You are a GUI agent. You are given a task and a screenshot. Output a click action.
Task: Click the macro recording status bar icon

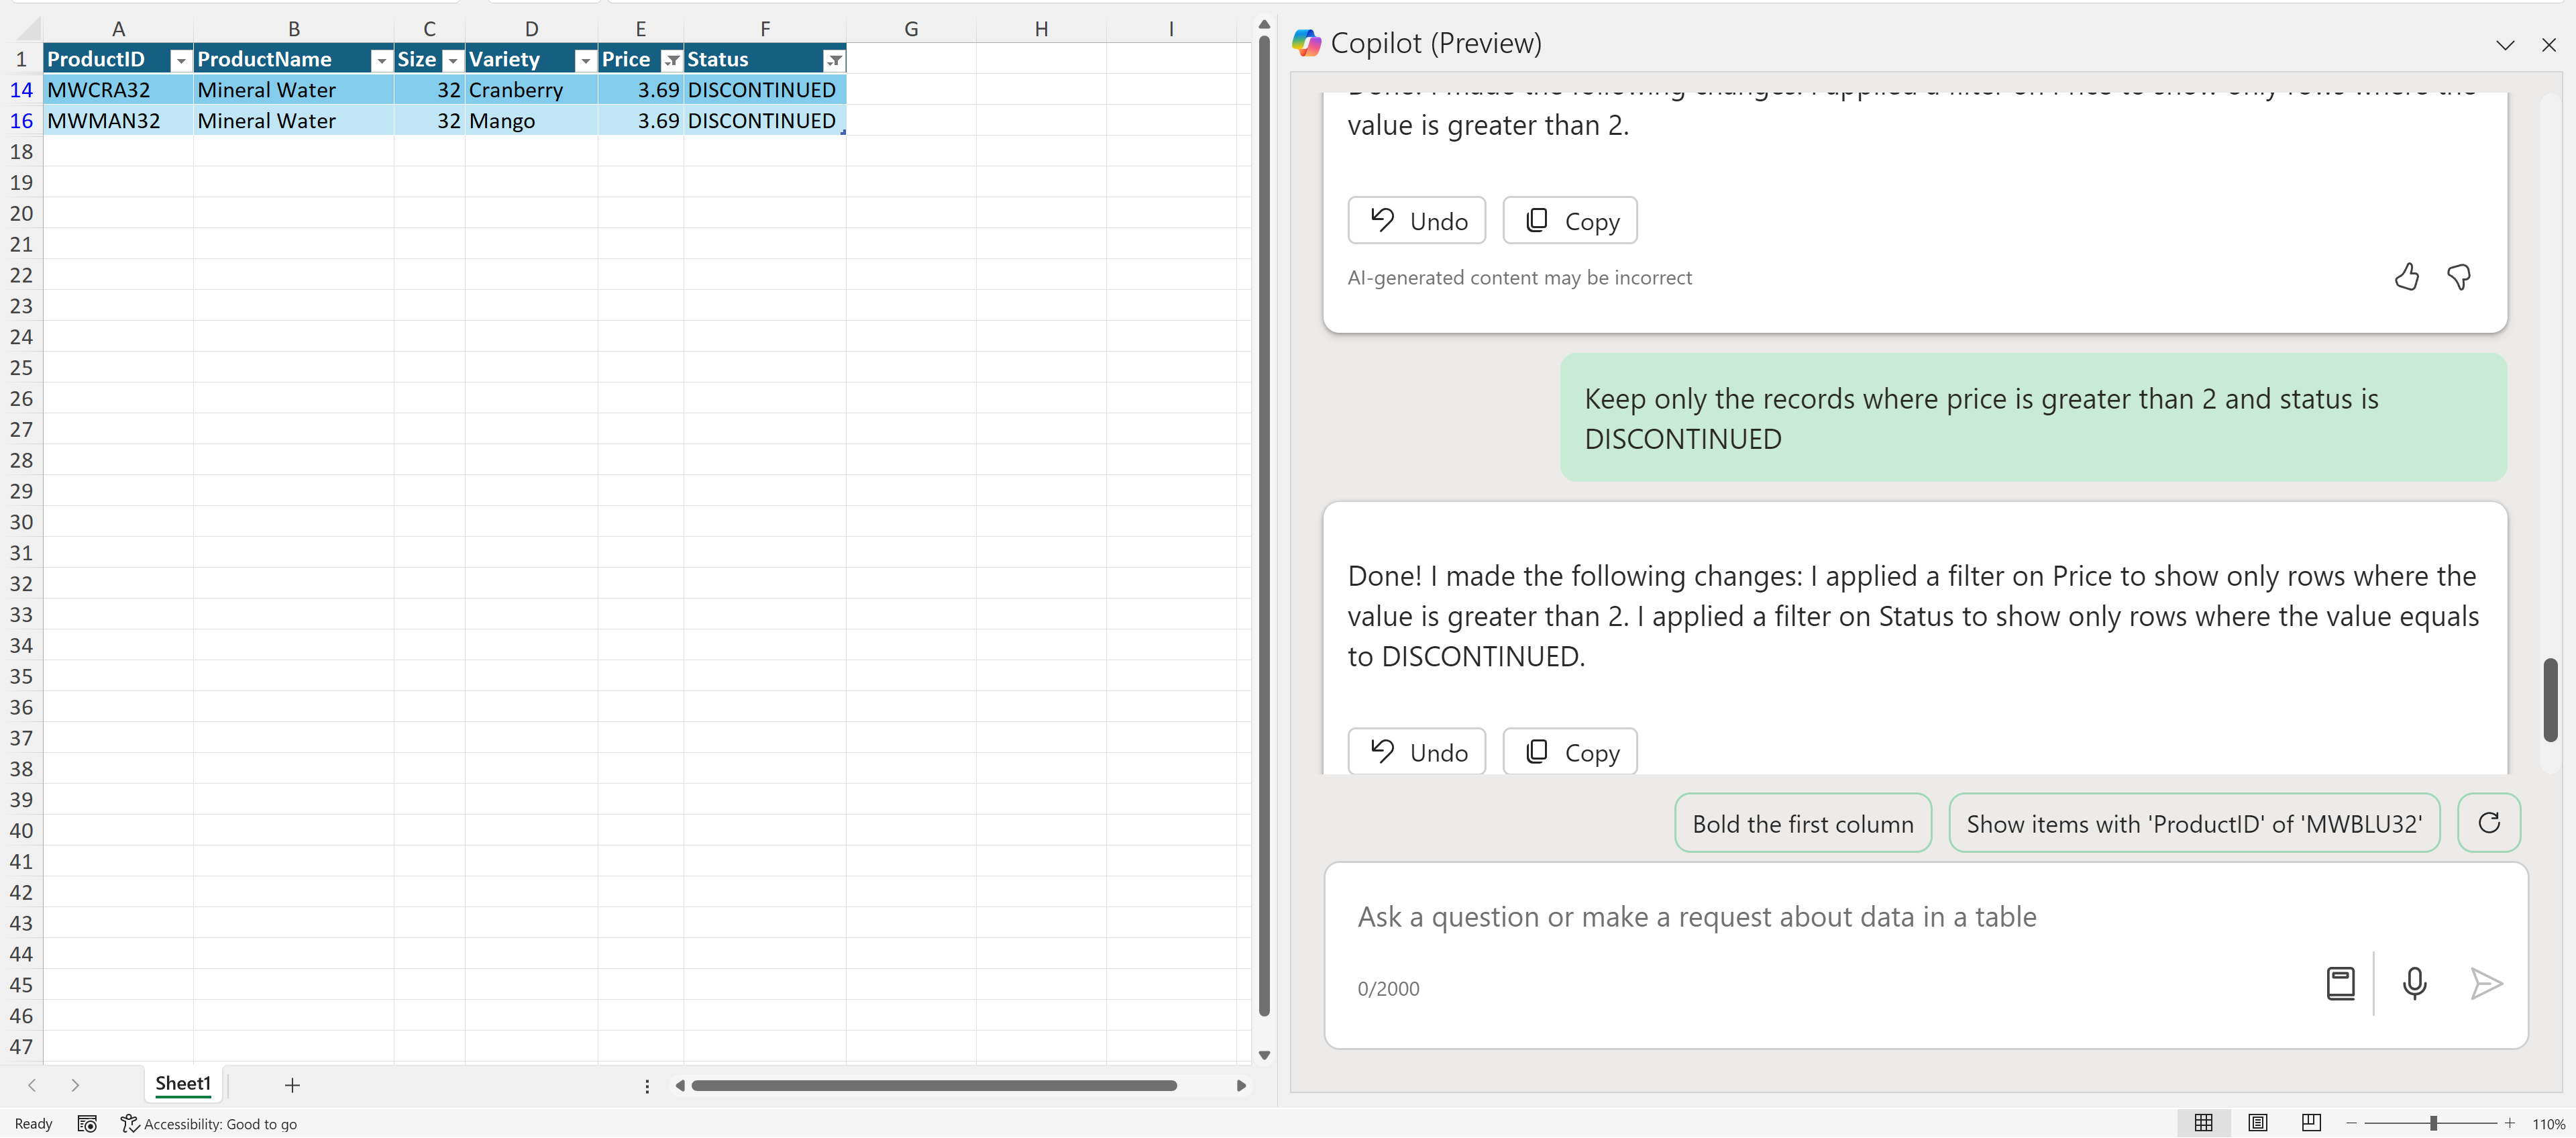(87, 1124)
